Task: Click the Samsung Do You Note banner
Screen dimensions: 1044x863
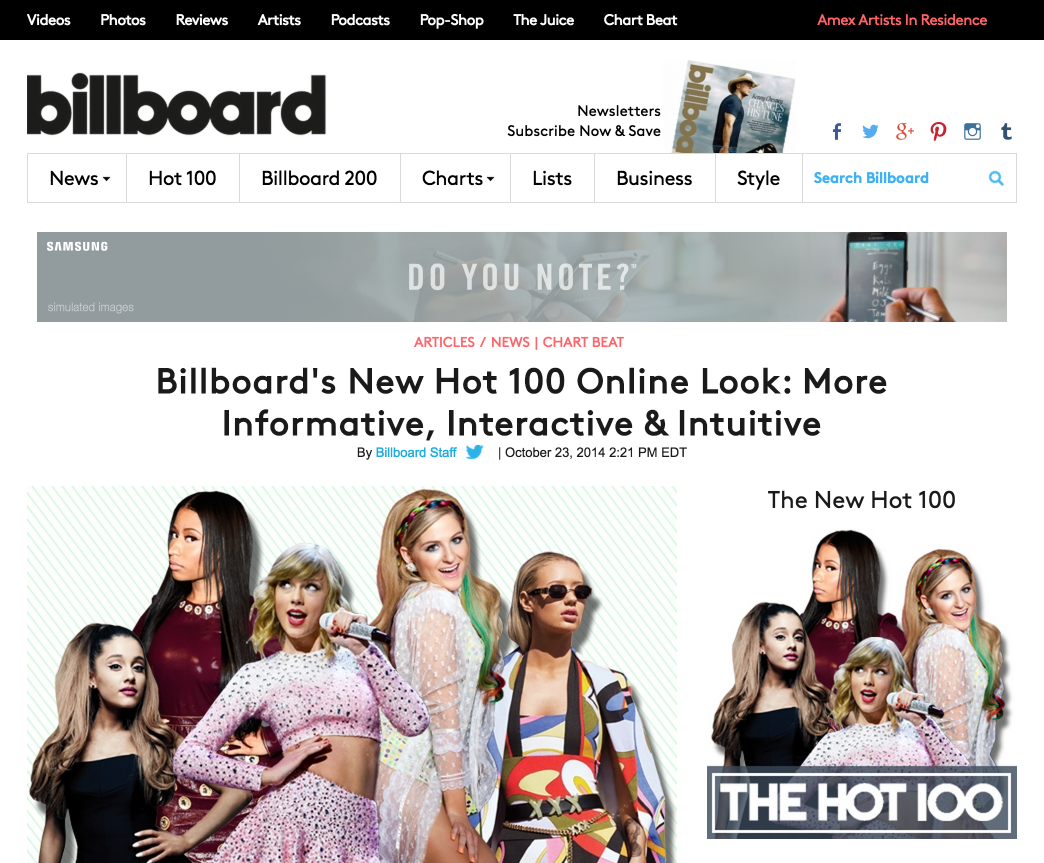Action: (x=521, y=276)
